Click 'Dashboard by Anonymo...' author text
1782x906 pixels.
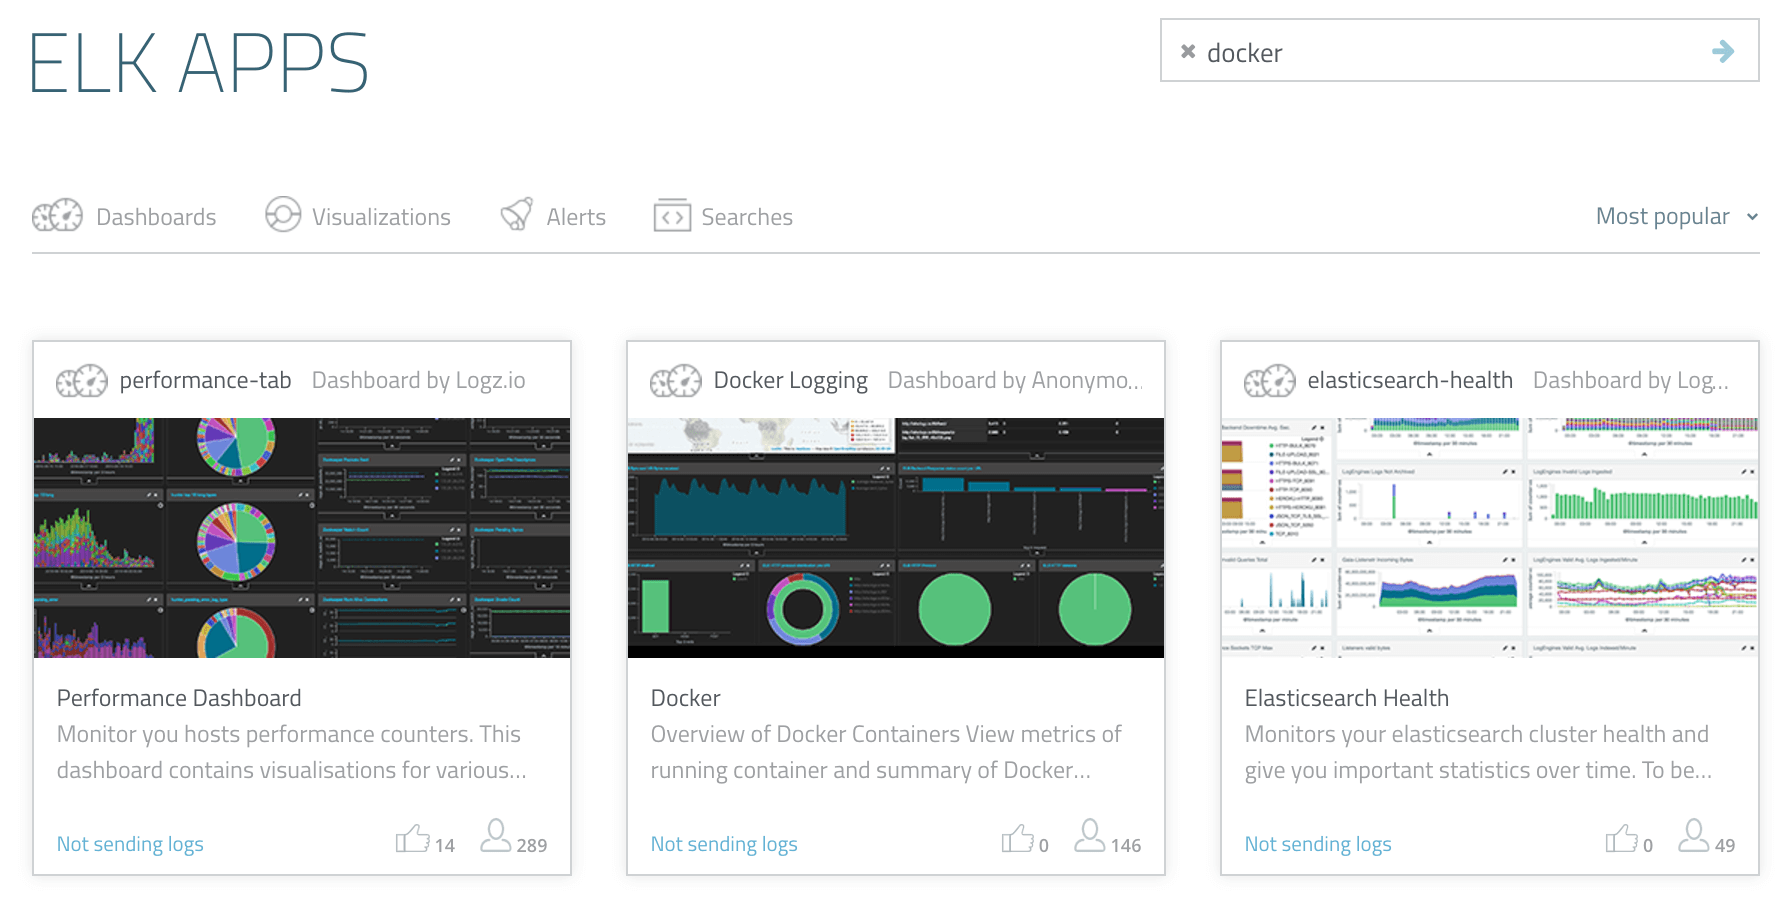pos(1015,380)
